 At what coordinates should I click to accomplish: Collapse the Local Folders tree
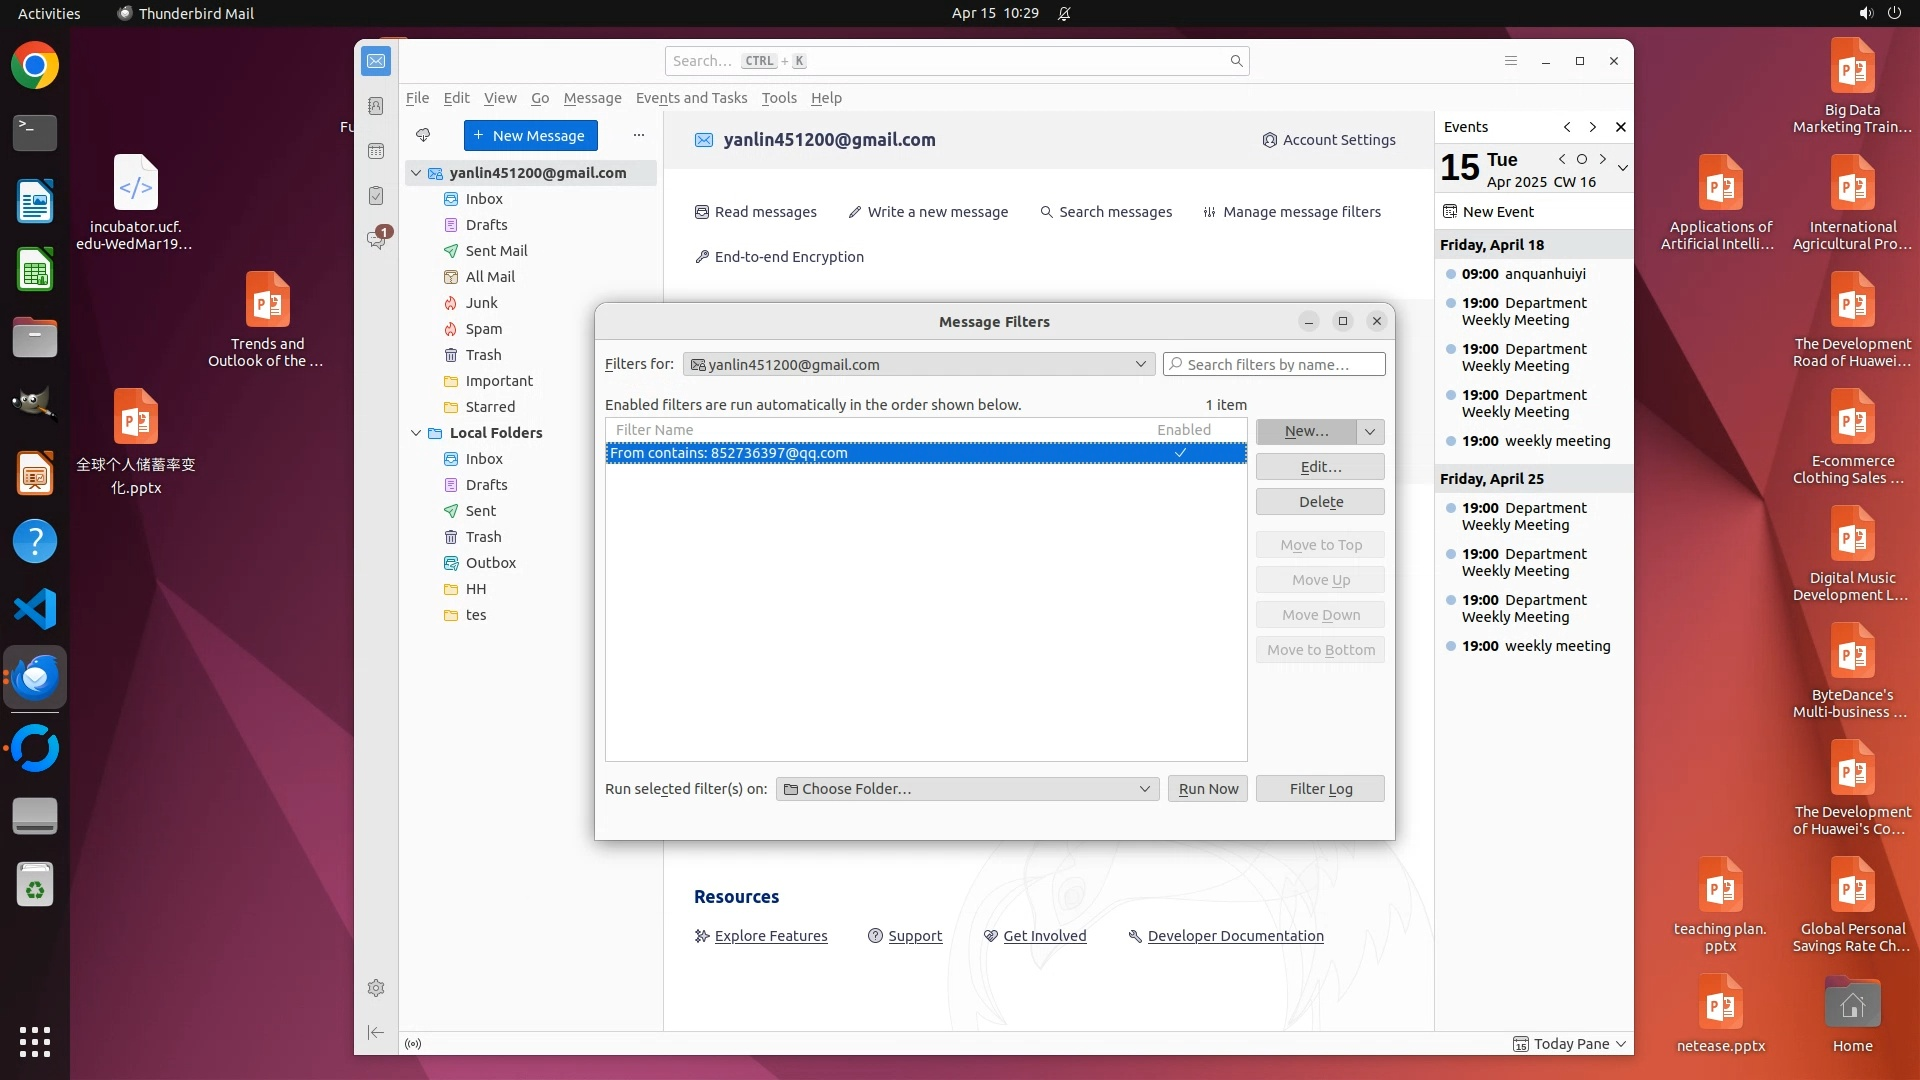pyautogui.click(x=416, y=433)
